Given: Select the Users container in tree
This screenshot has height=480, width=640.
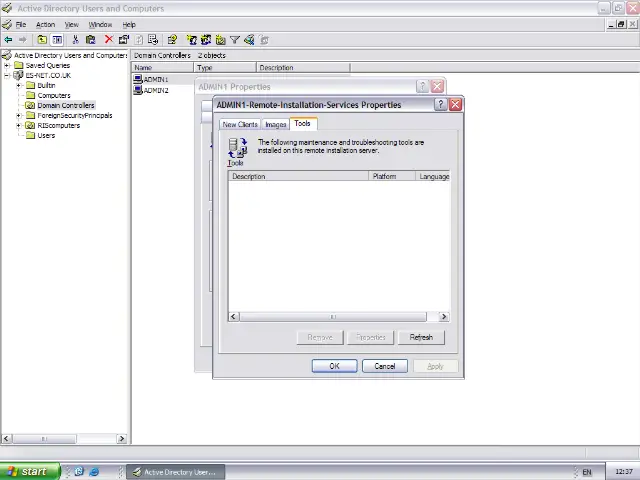Looking at the screenshot, I should point(46,135).
